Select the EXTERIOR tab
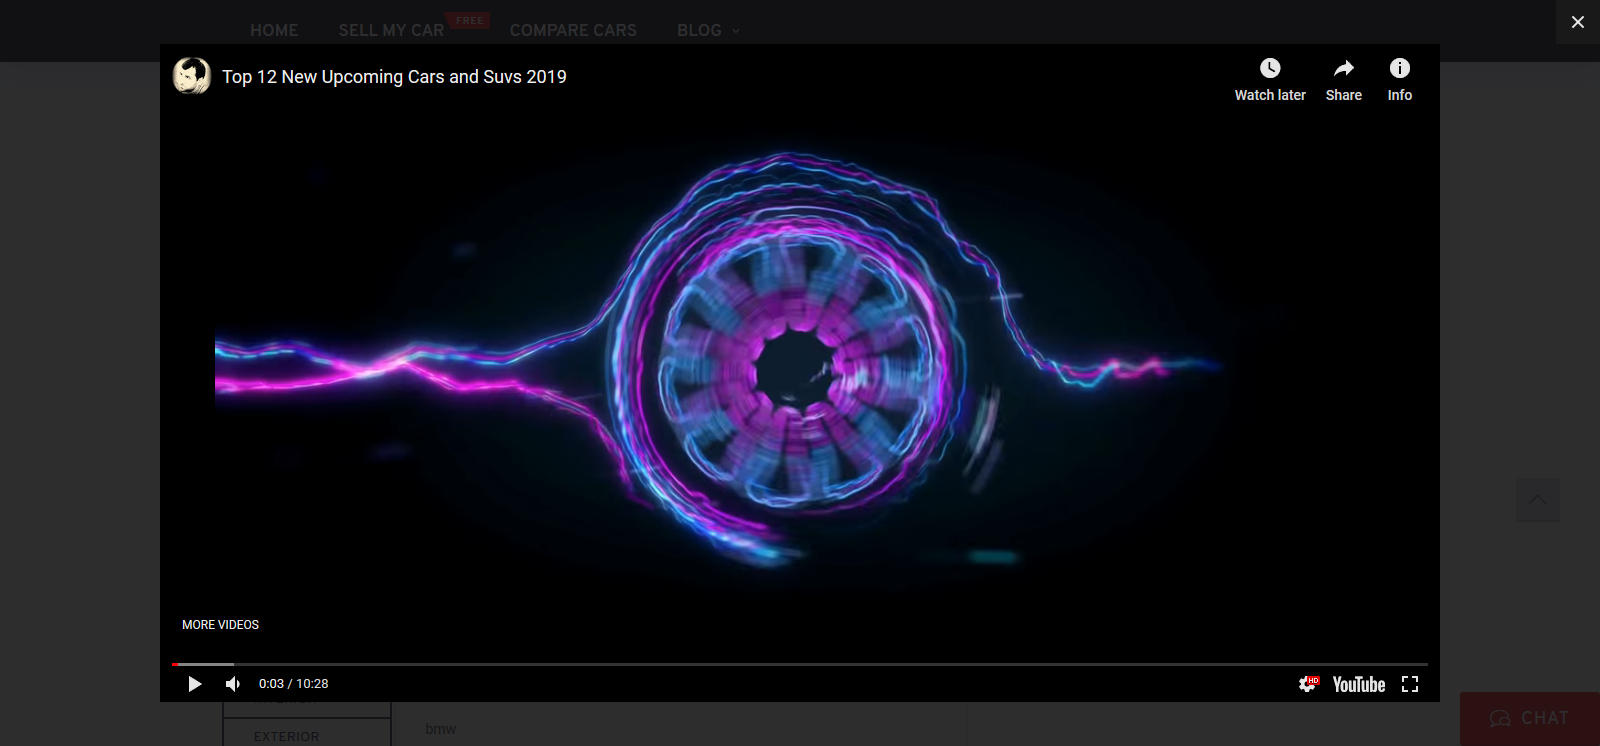The image size is (1600, 746). pos(287,736)
